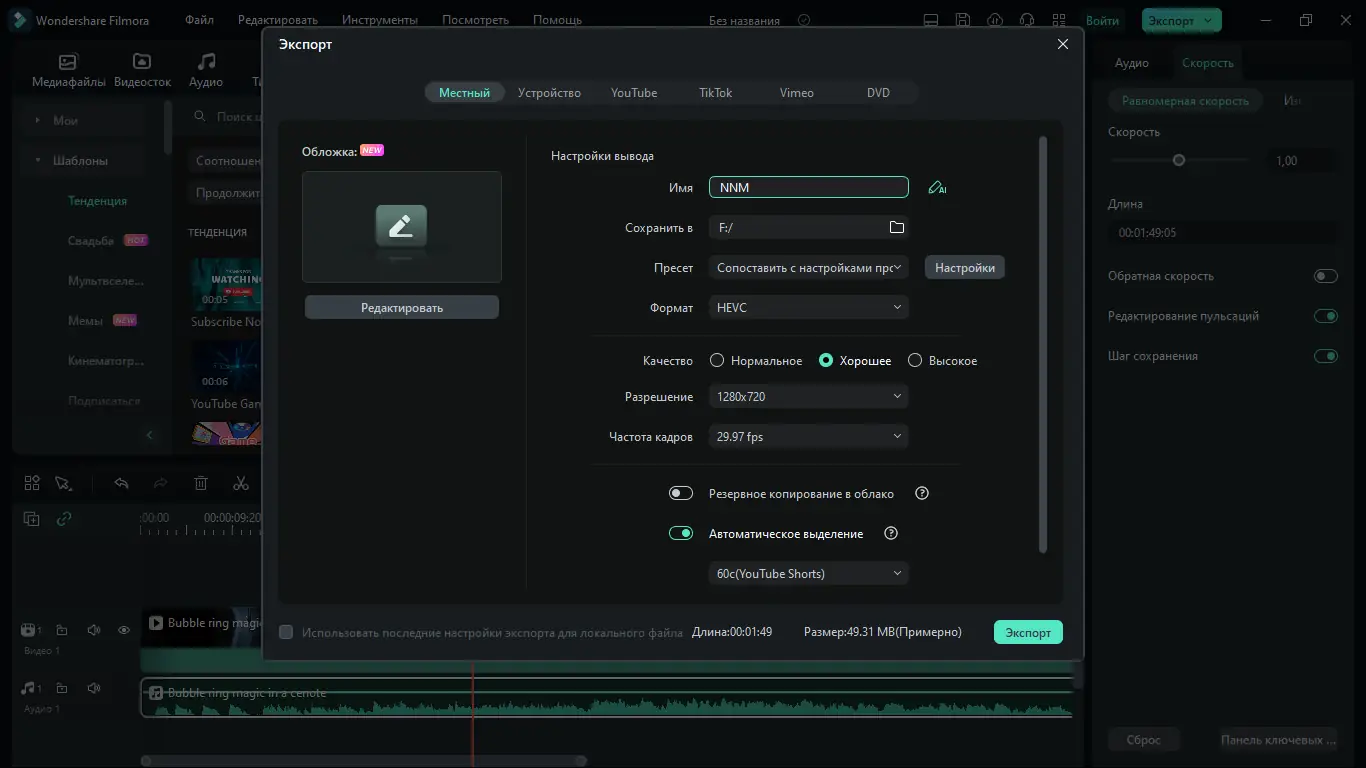Viewport: 1366px width, 768px height.
Task: Click the trash delete icon in timeline
Action: tap(201, 483)
